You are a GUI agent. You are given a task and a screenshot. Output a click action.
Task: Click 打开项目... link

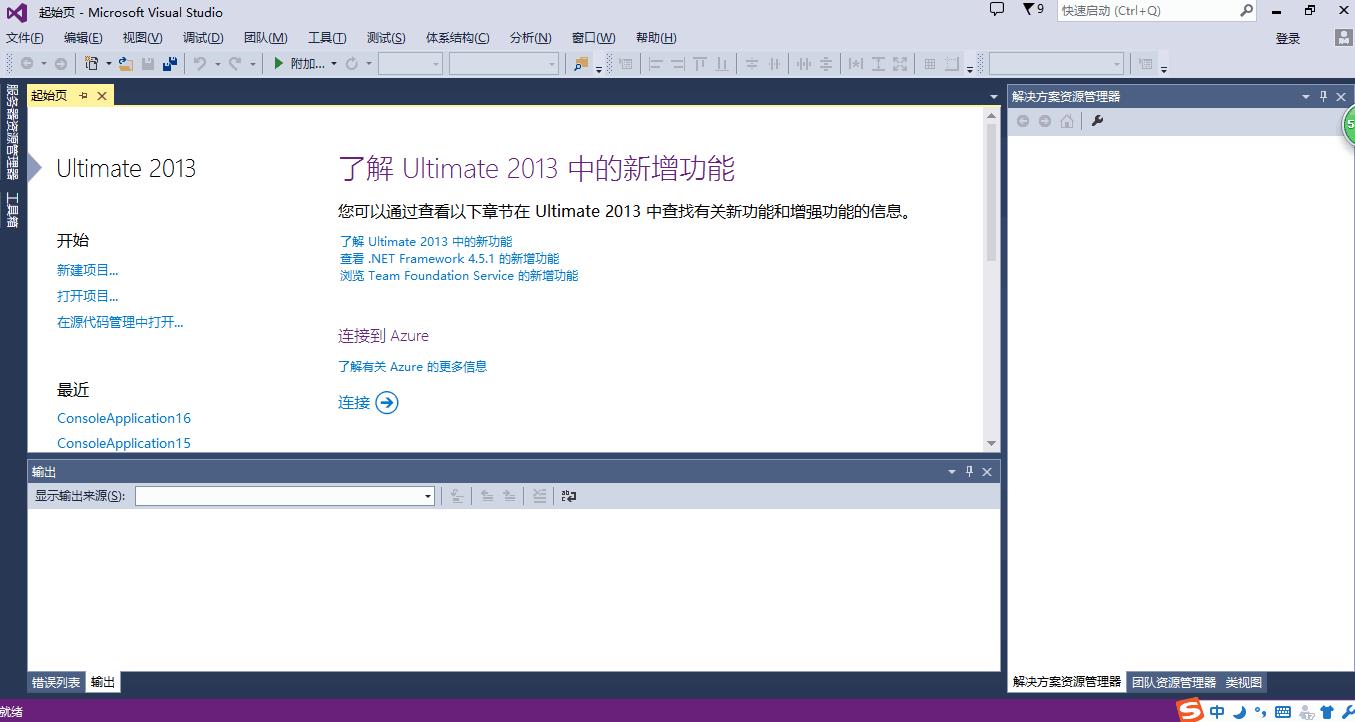click(88, 296)
